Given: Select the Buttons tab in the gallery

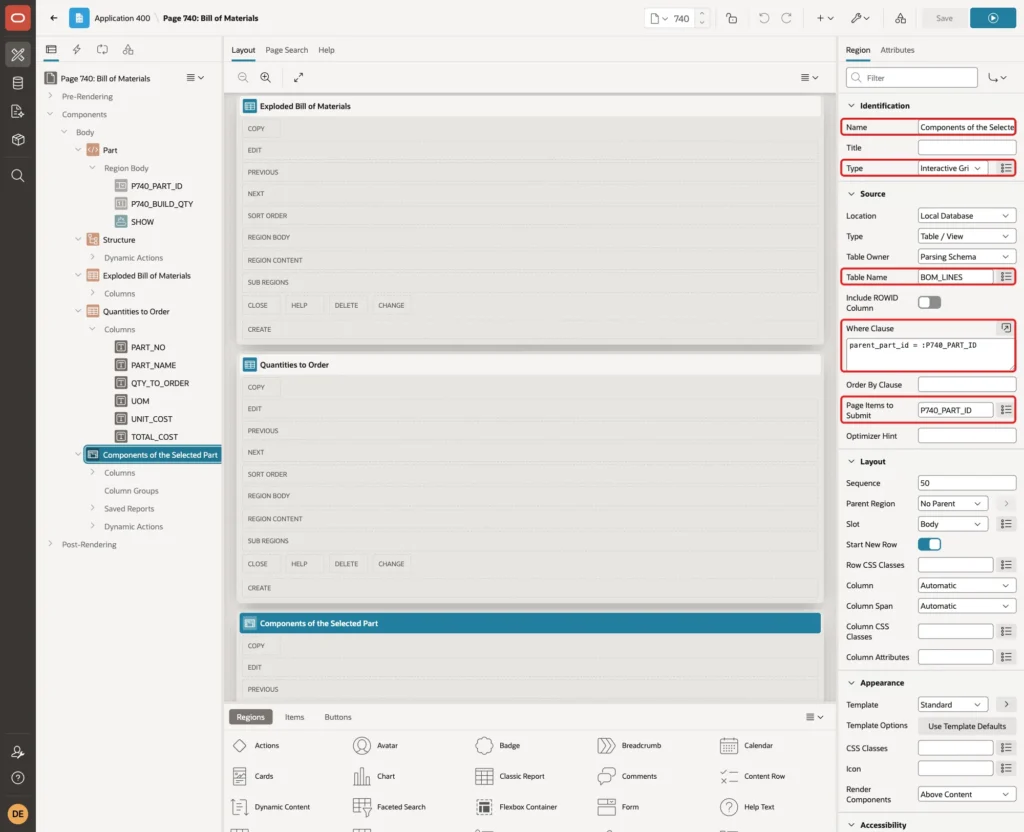Looking at the screenshot, I should pyautogui.click(x=338, y=717).
